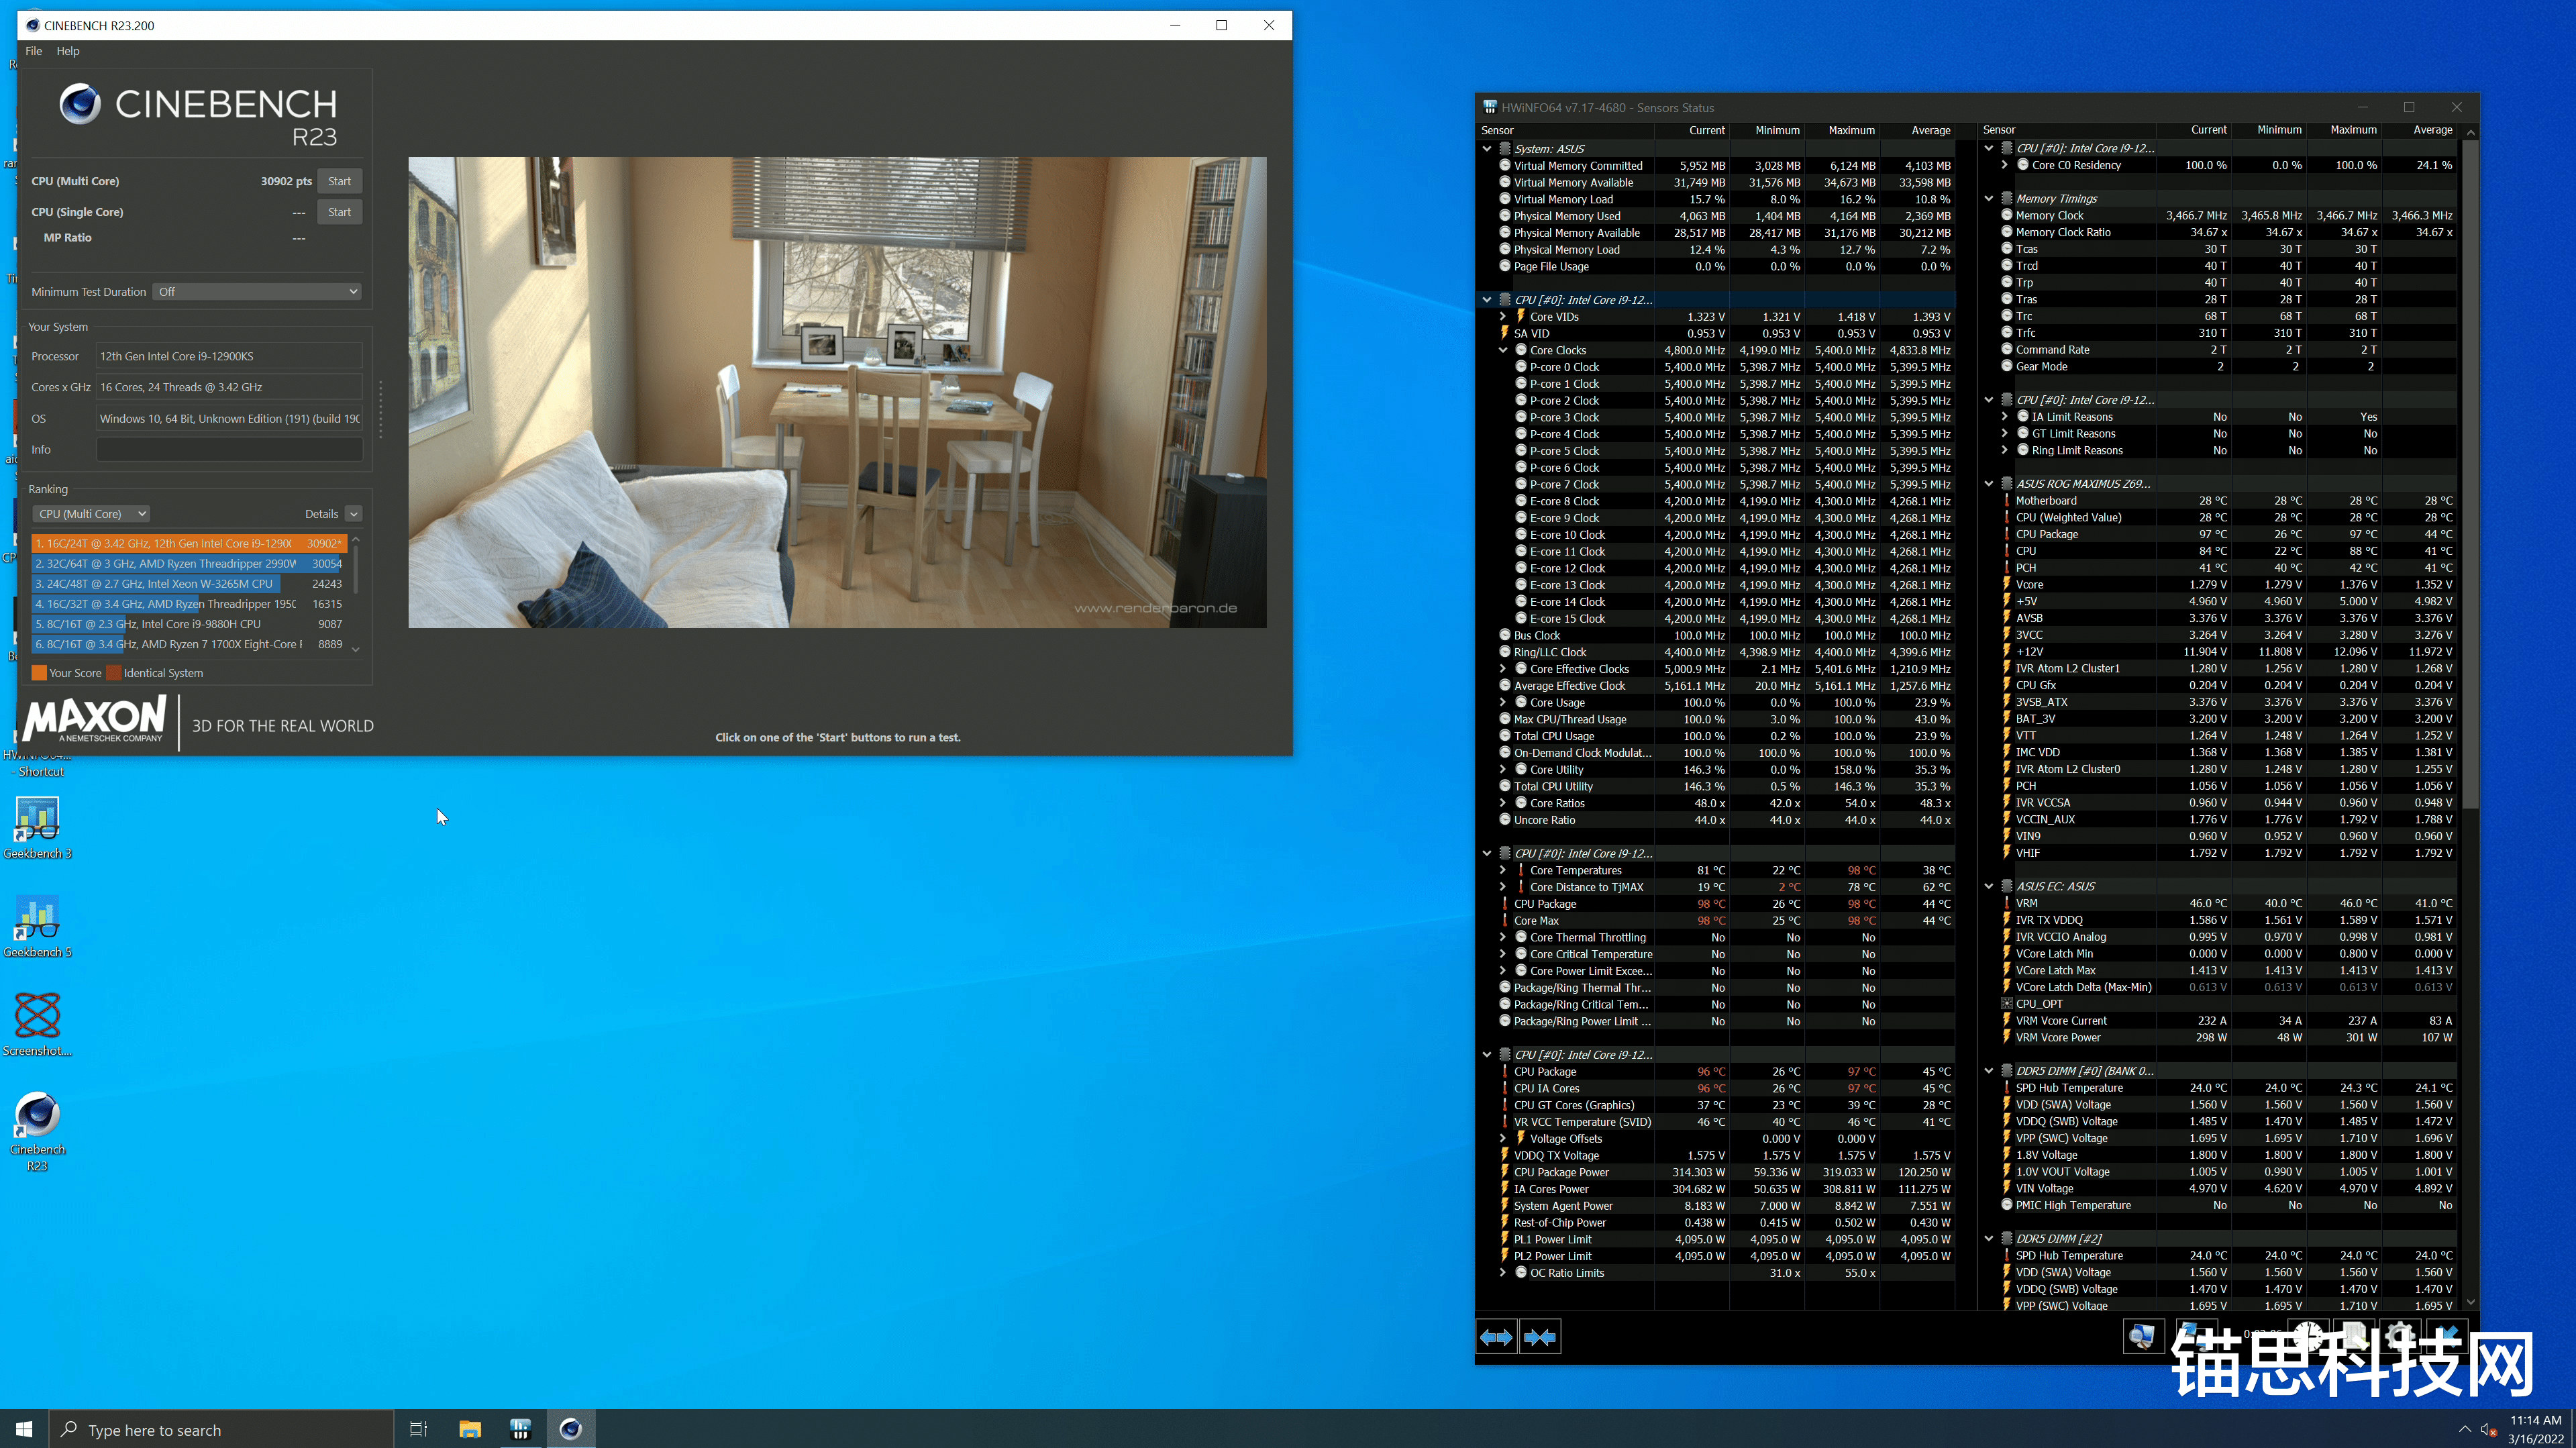This screenshot has height=1448, width=2576.
Task: Expand the Core VIDs row
Action: (x=1503, y=317)
